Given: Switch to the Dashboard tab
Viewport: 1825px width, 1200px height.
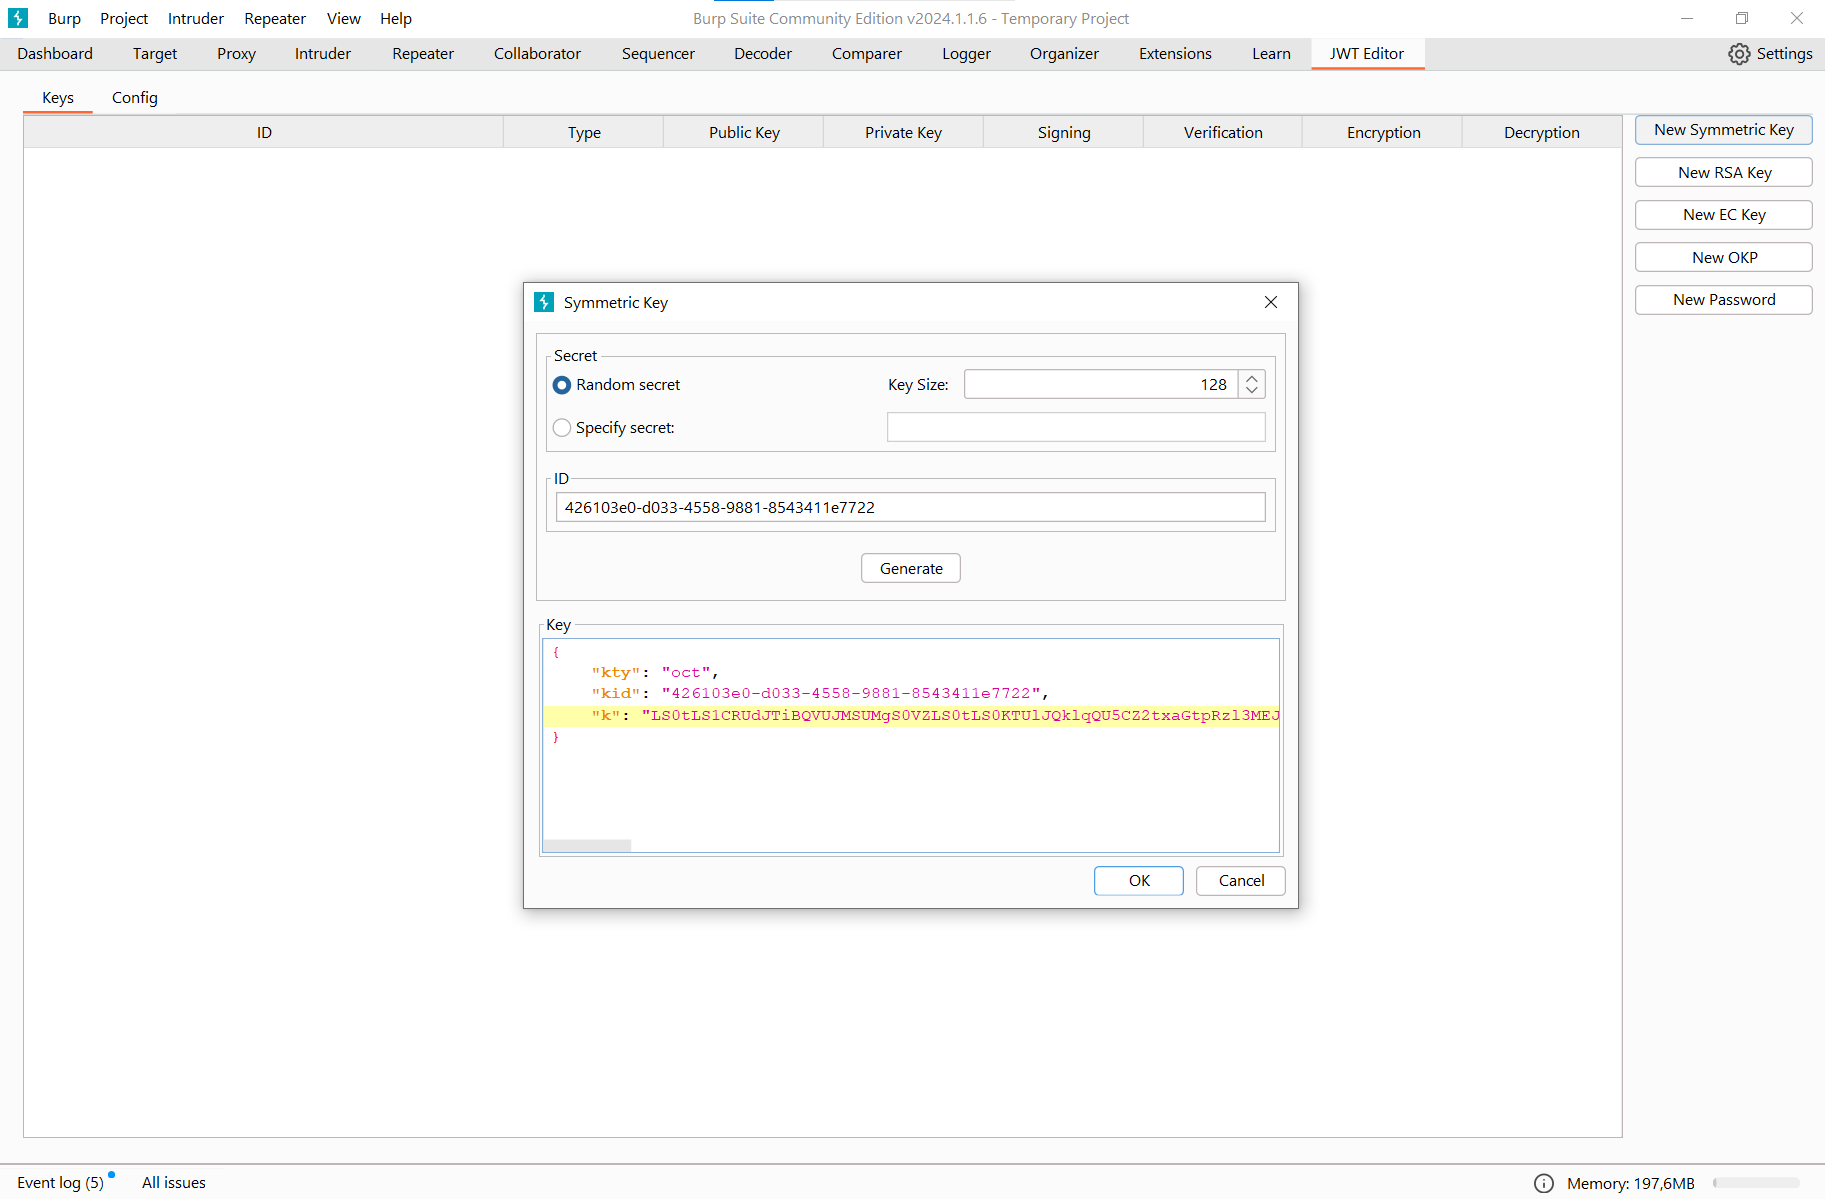Looking at the screenshot, I should tap(55, 54).
